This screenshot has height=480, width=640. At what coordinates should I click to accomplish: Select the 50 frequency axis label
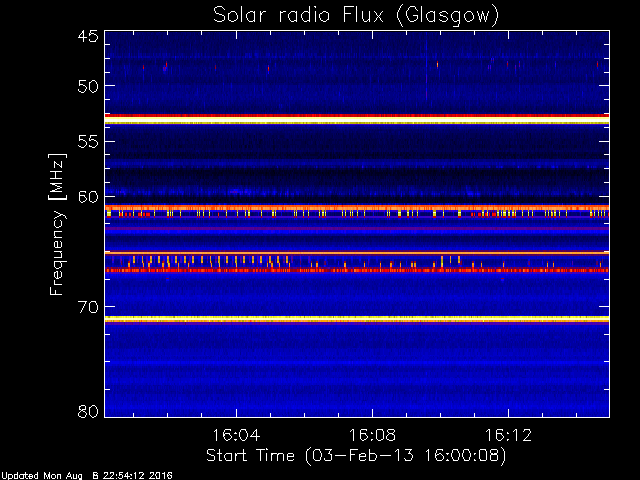88,86
